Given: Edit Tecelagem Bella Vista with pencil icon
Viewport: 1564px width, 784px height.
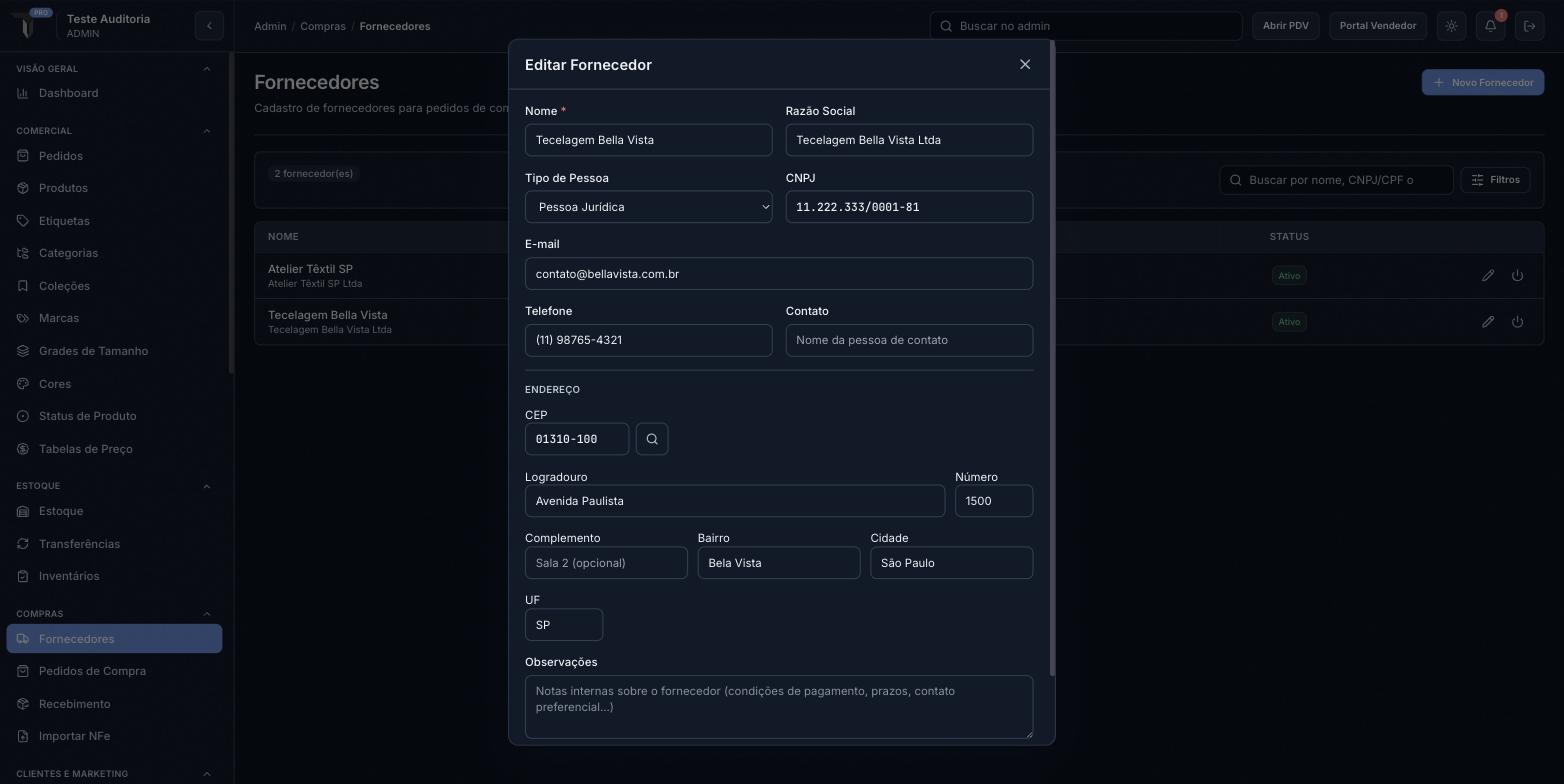Looking at the screenshot, I should pyautogui.click(x=1488, y=321).
